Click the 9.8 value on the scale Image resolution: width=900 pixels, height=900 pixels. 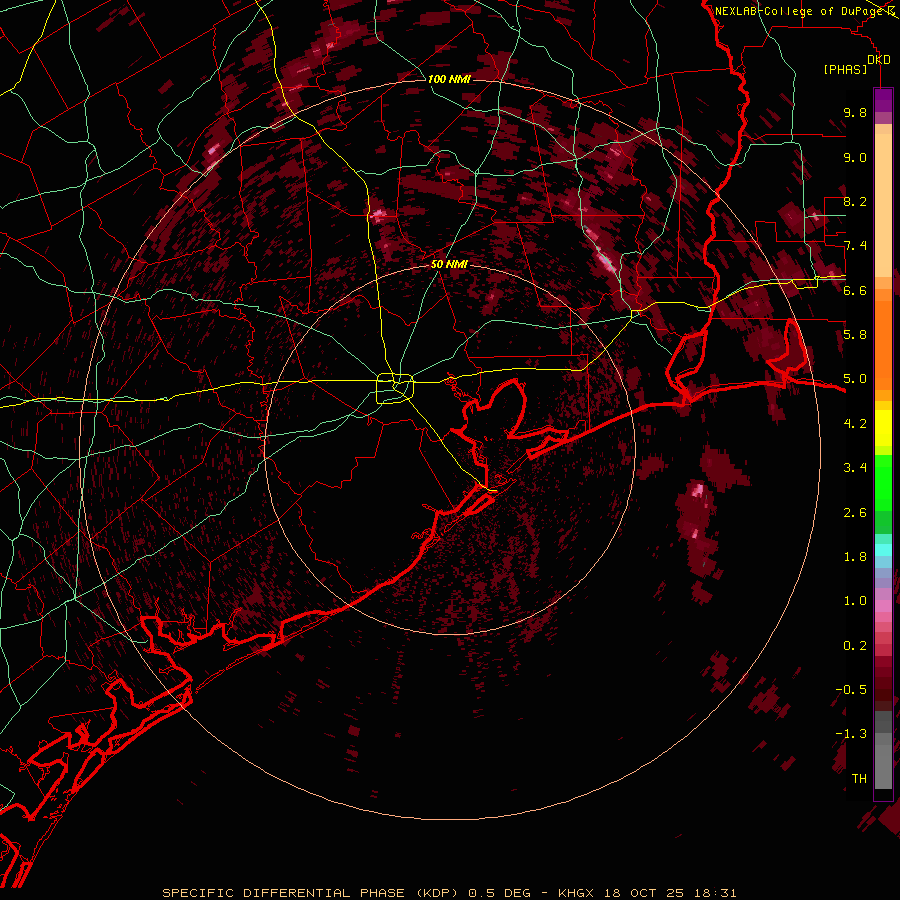coord(855,112)
